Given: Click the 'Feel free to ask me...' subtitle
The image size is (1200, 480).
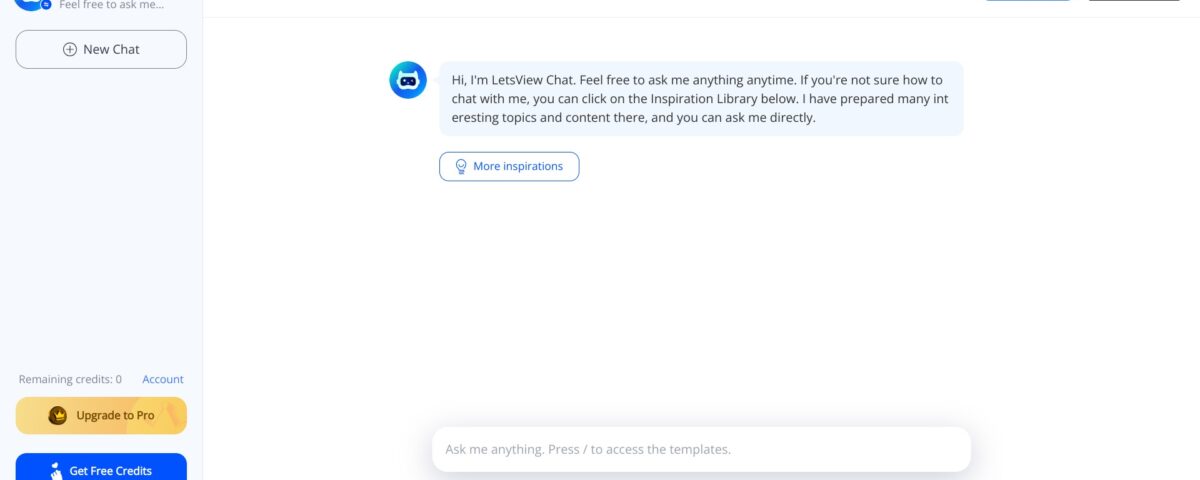Looking at the screenshot, I should pos(111,5).
